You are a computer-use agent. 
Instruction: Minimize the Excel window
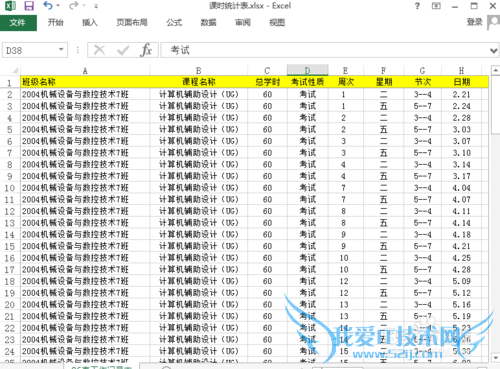[x=455, y=6]
